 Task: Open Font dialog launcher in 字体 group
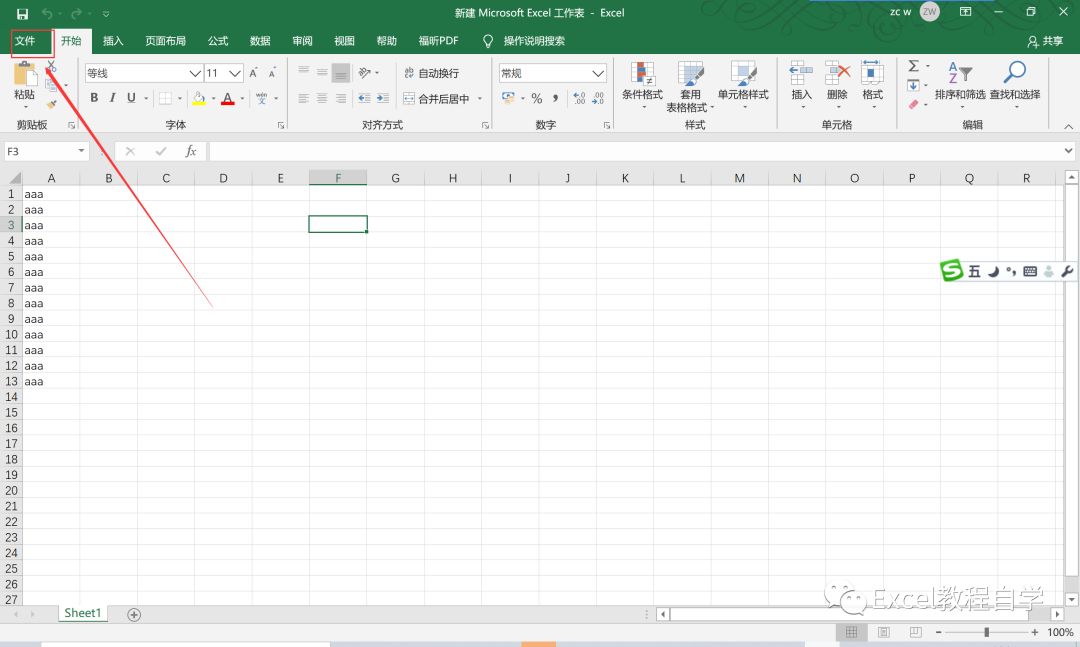point(281,125)
